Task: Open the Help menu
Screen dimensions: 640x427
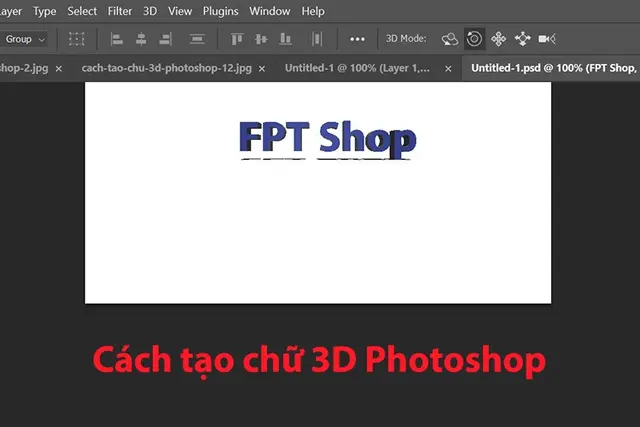Action: (x=313, y=11)
